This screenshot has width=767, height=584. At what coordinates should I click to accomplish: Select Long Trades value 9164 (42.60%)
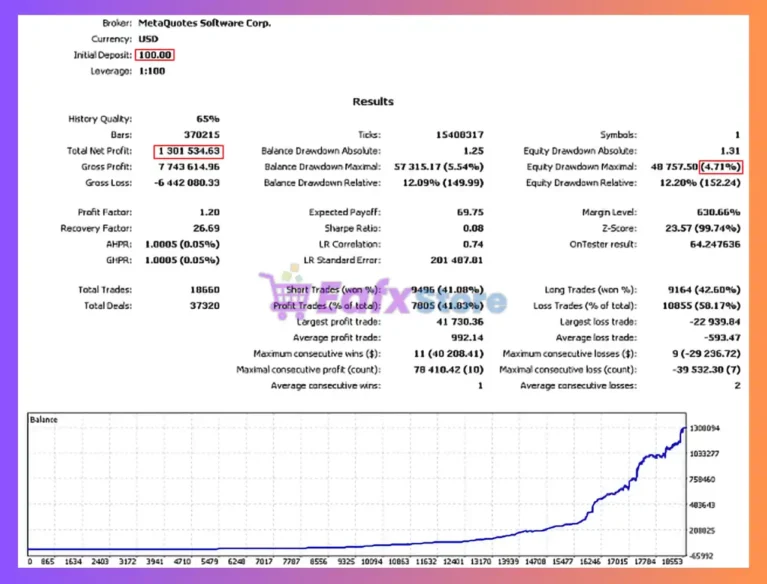click(704, 290)
